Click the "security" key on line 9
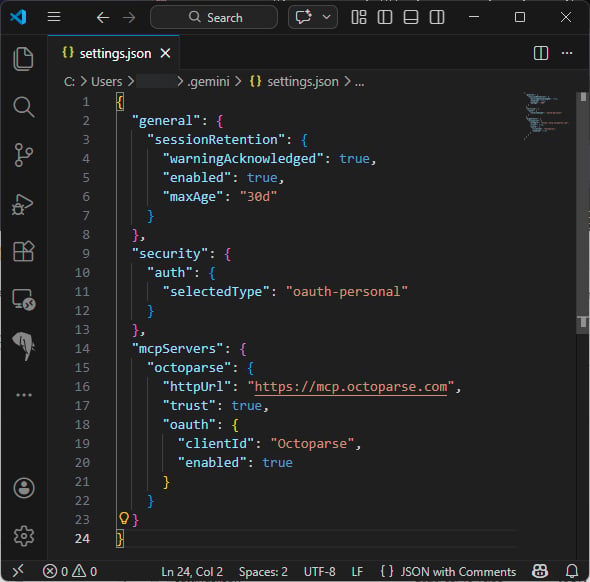Image resolution: width=590 pixels, height=582 pixels. pos(169,254)
